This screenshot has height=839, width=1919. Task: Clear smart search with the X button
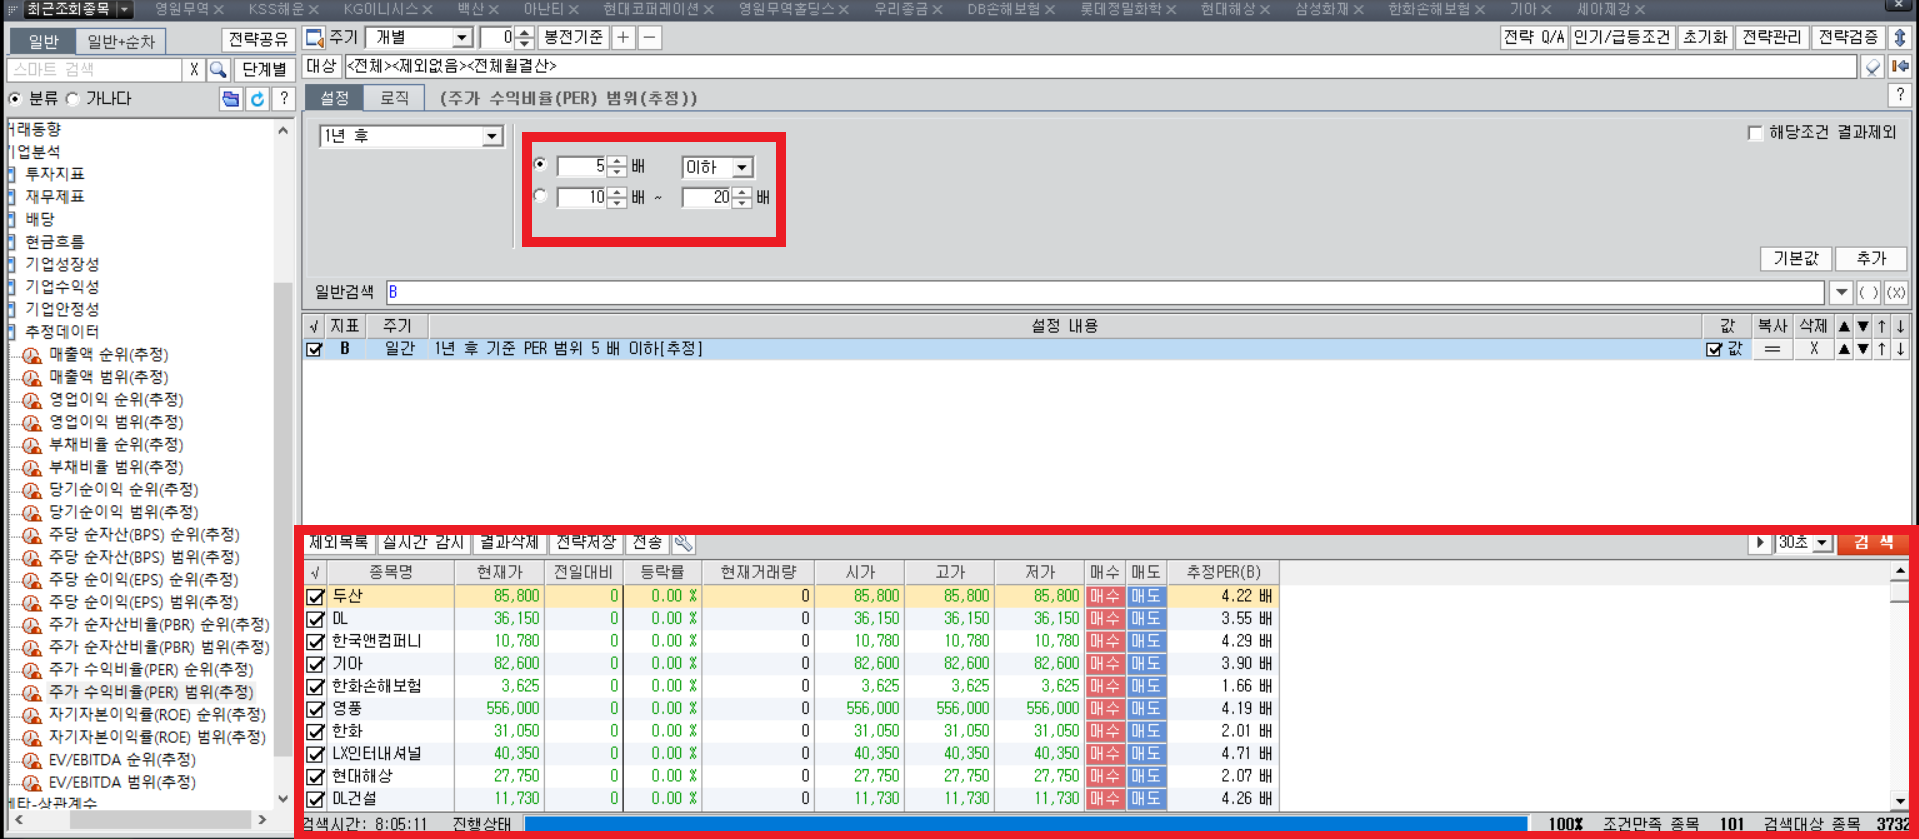194,70
